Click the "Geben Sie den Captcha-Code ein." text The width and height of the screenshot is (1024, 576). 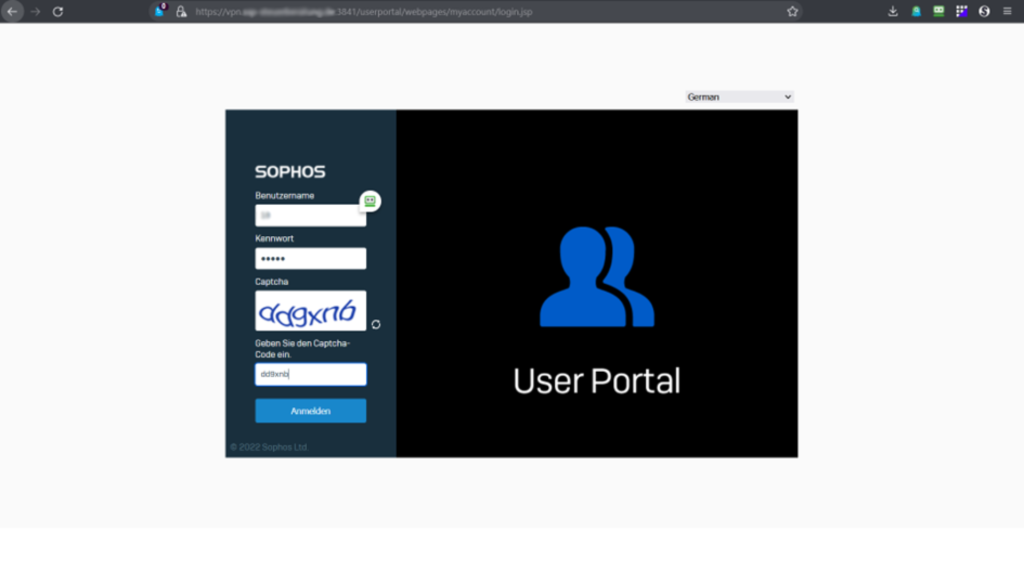(x=302, y=349)
